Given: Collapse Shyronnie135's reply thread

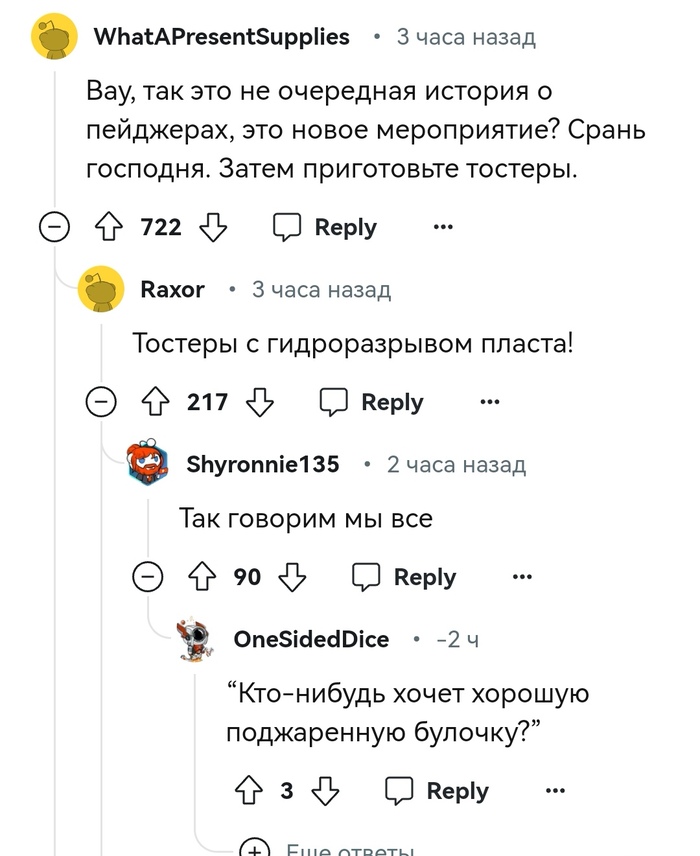Looking at the screenshot, I should pos(148,577).
